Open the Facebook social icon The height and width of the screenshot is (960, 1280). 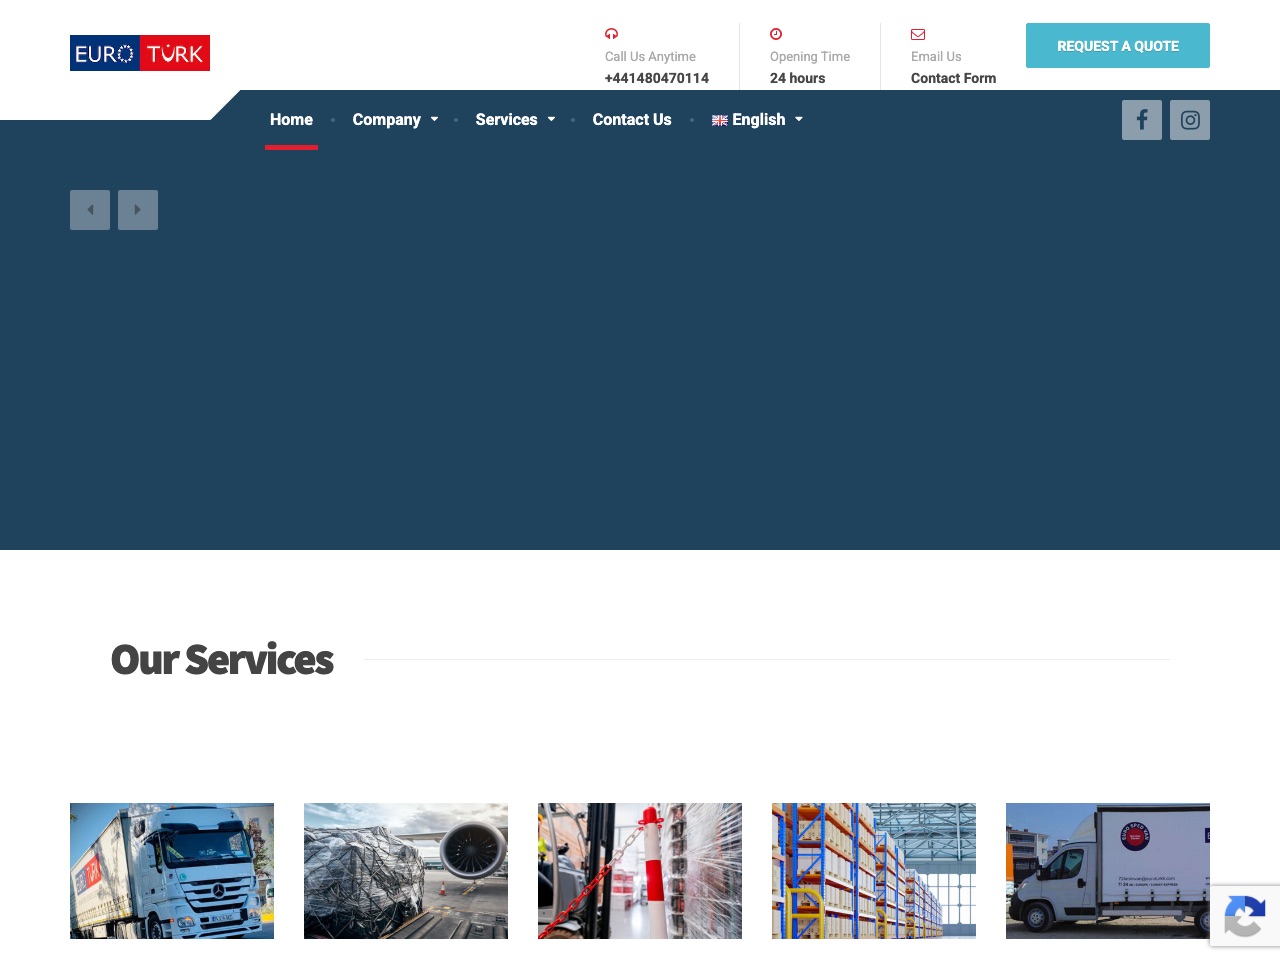click(1142, 120)
